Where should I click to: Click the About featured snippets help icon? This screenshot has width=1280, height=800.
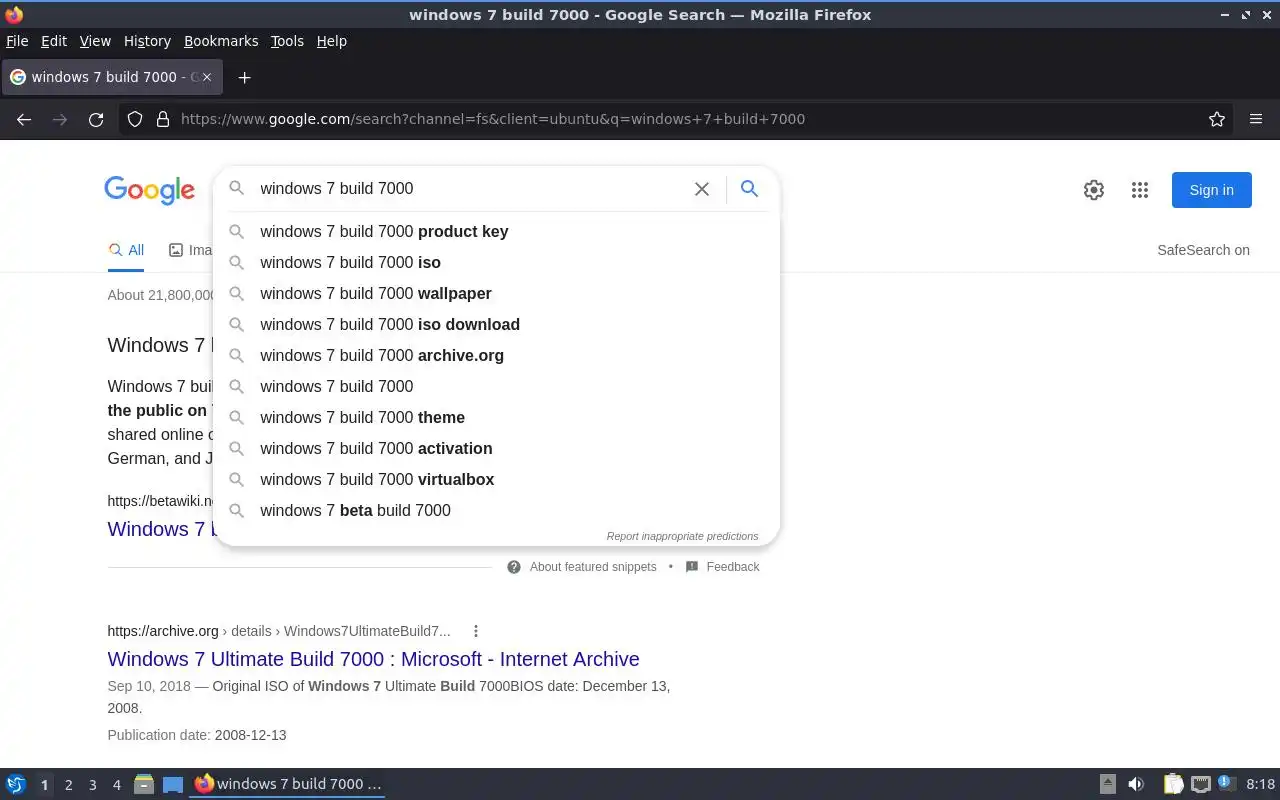tap(514, 567)
